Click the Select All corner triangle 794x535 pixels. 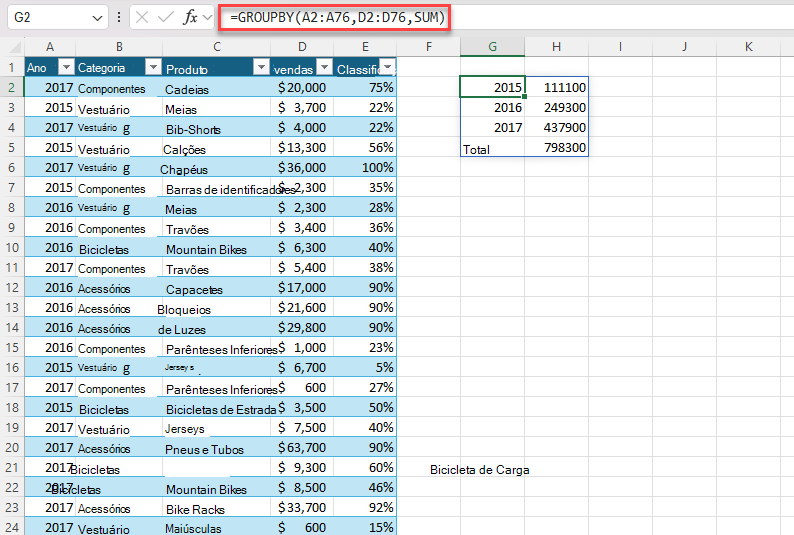15,48
